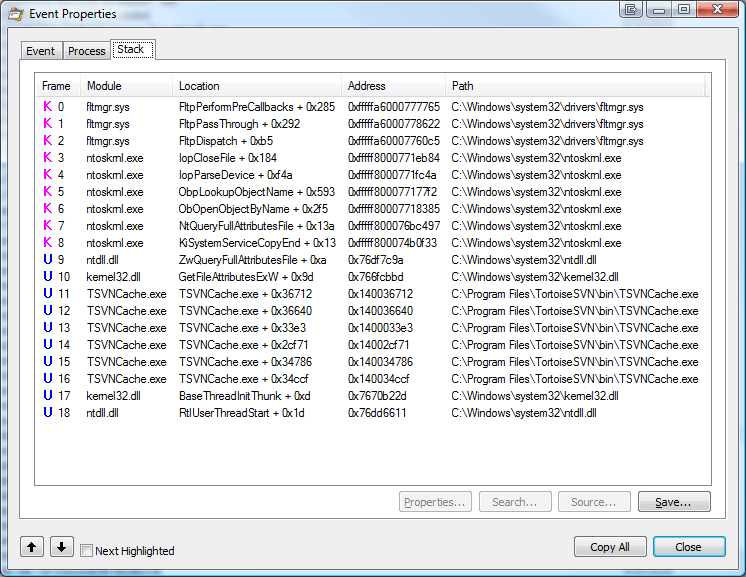746x577 pixels.
Task: Select address '0x1400033e3' cell
Action: coord(381,328)
